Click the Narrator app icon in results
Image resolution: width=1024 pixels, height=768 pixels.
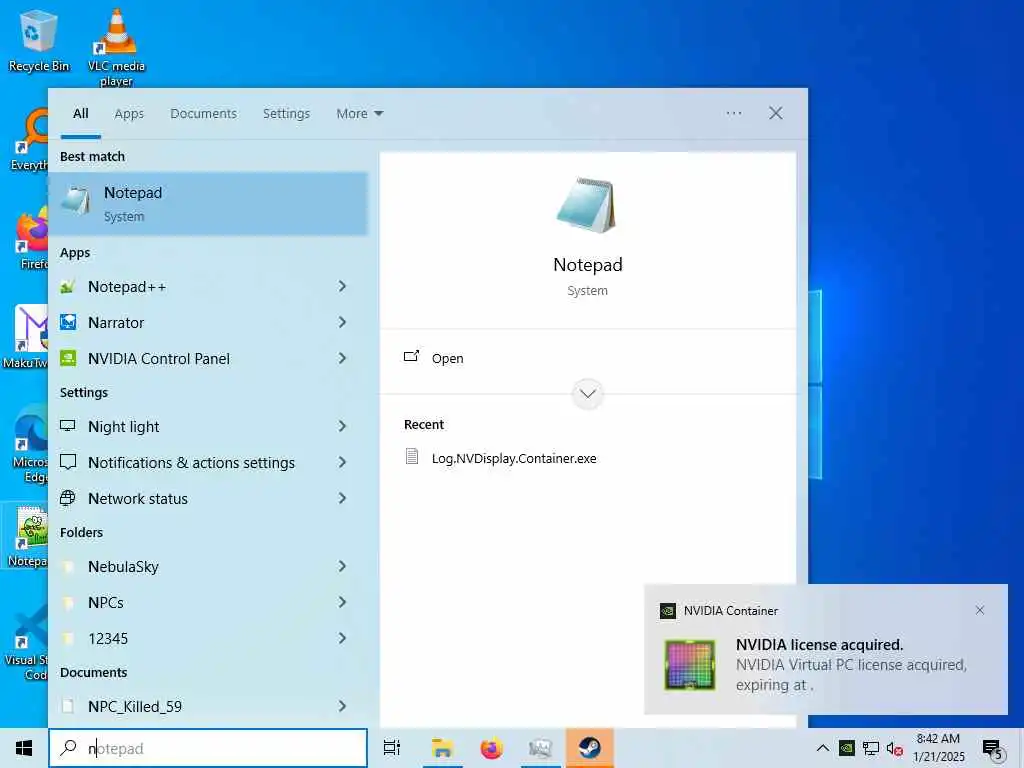(x=67, y=323)
